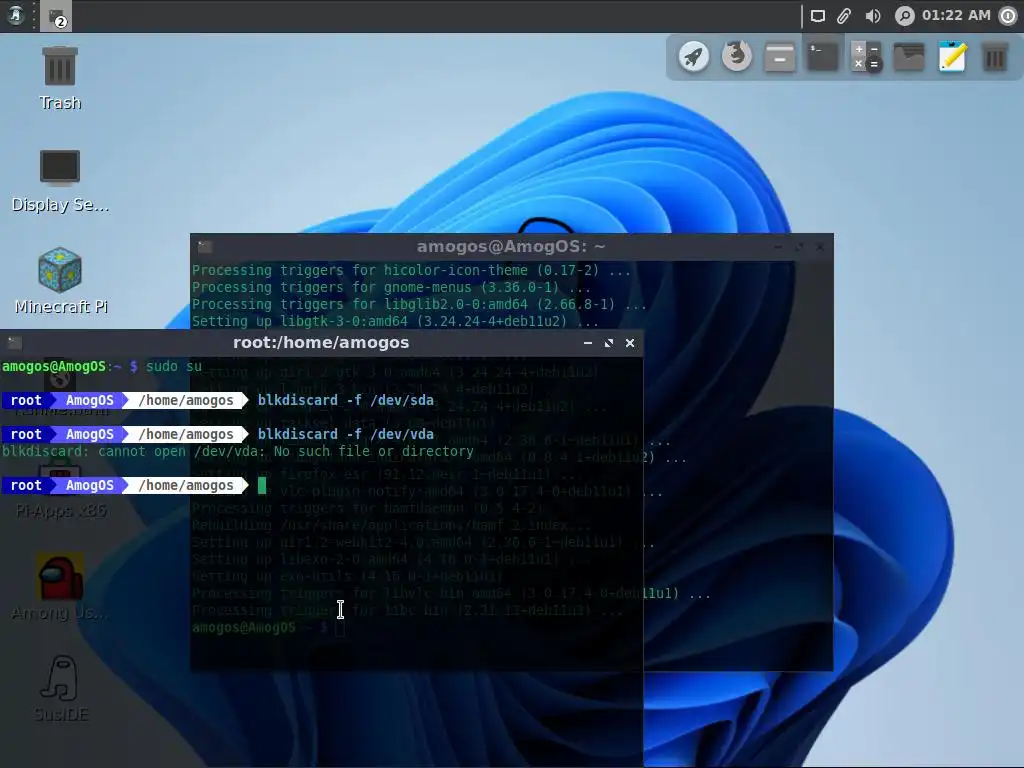Screen dimensions: 1024x768
Task: Open file manager folder icon in dock
Action: point(909,57)
